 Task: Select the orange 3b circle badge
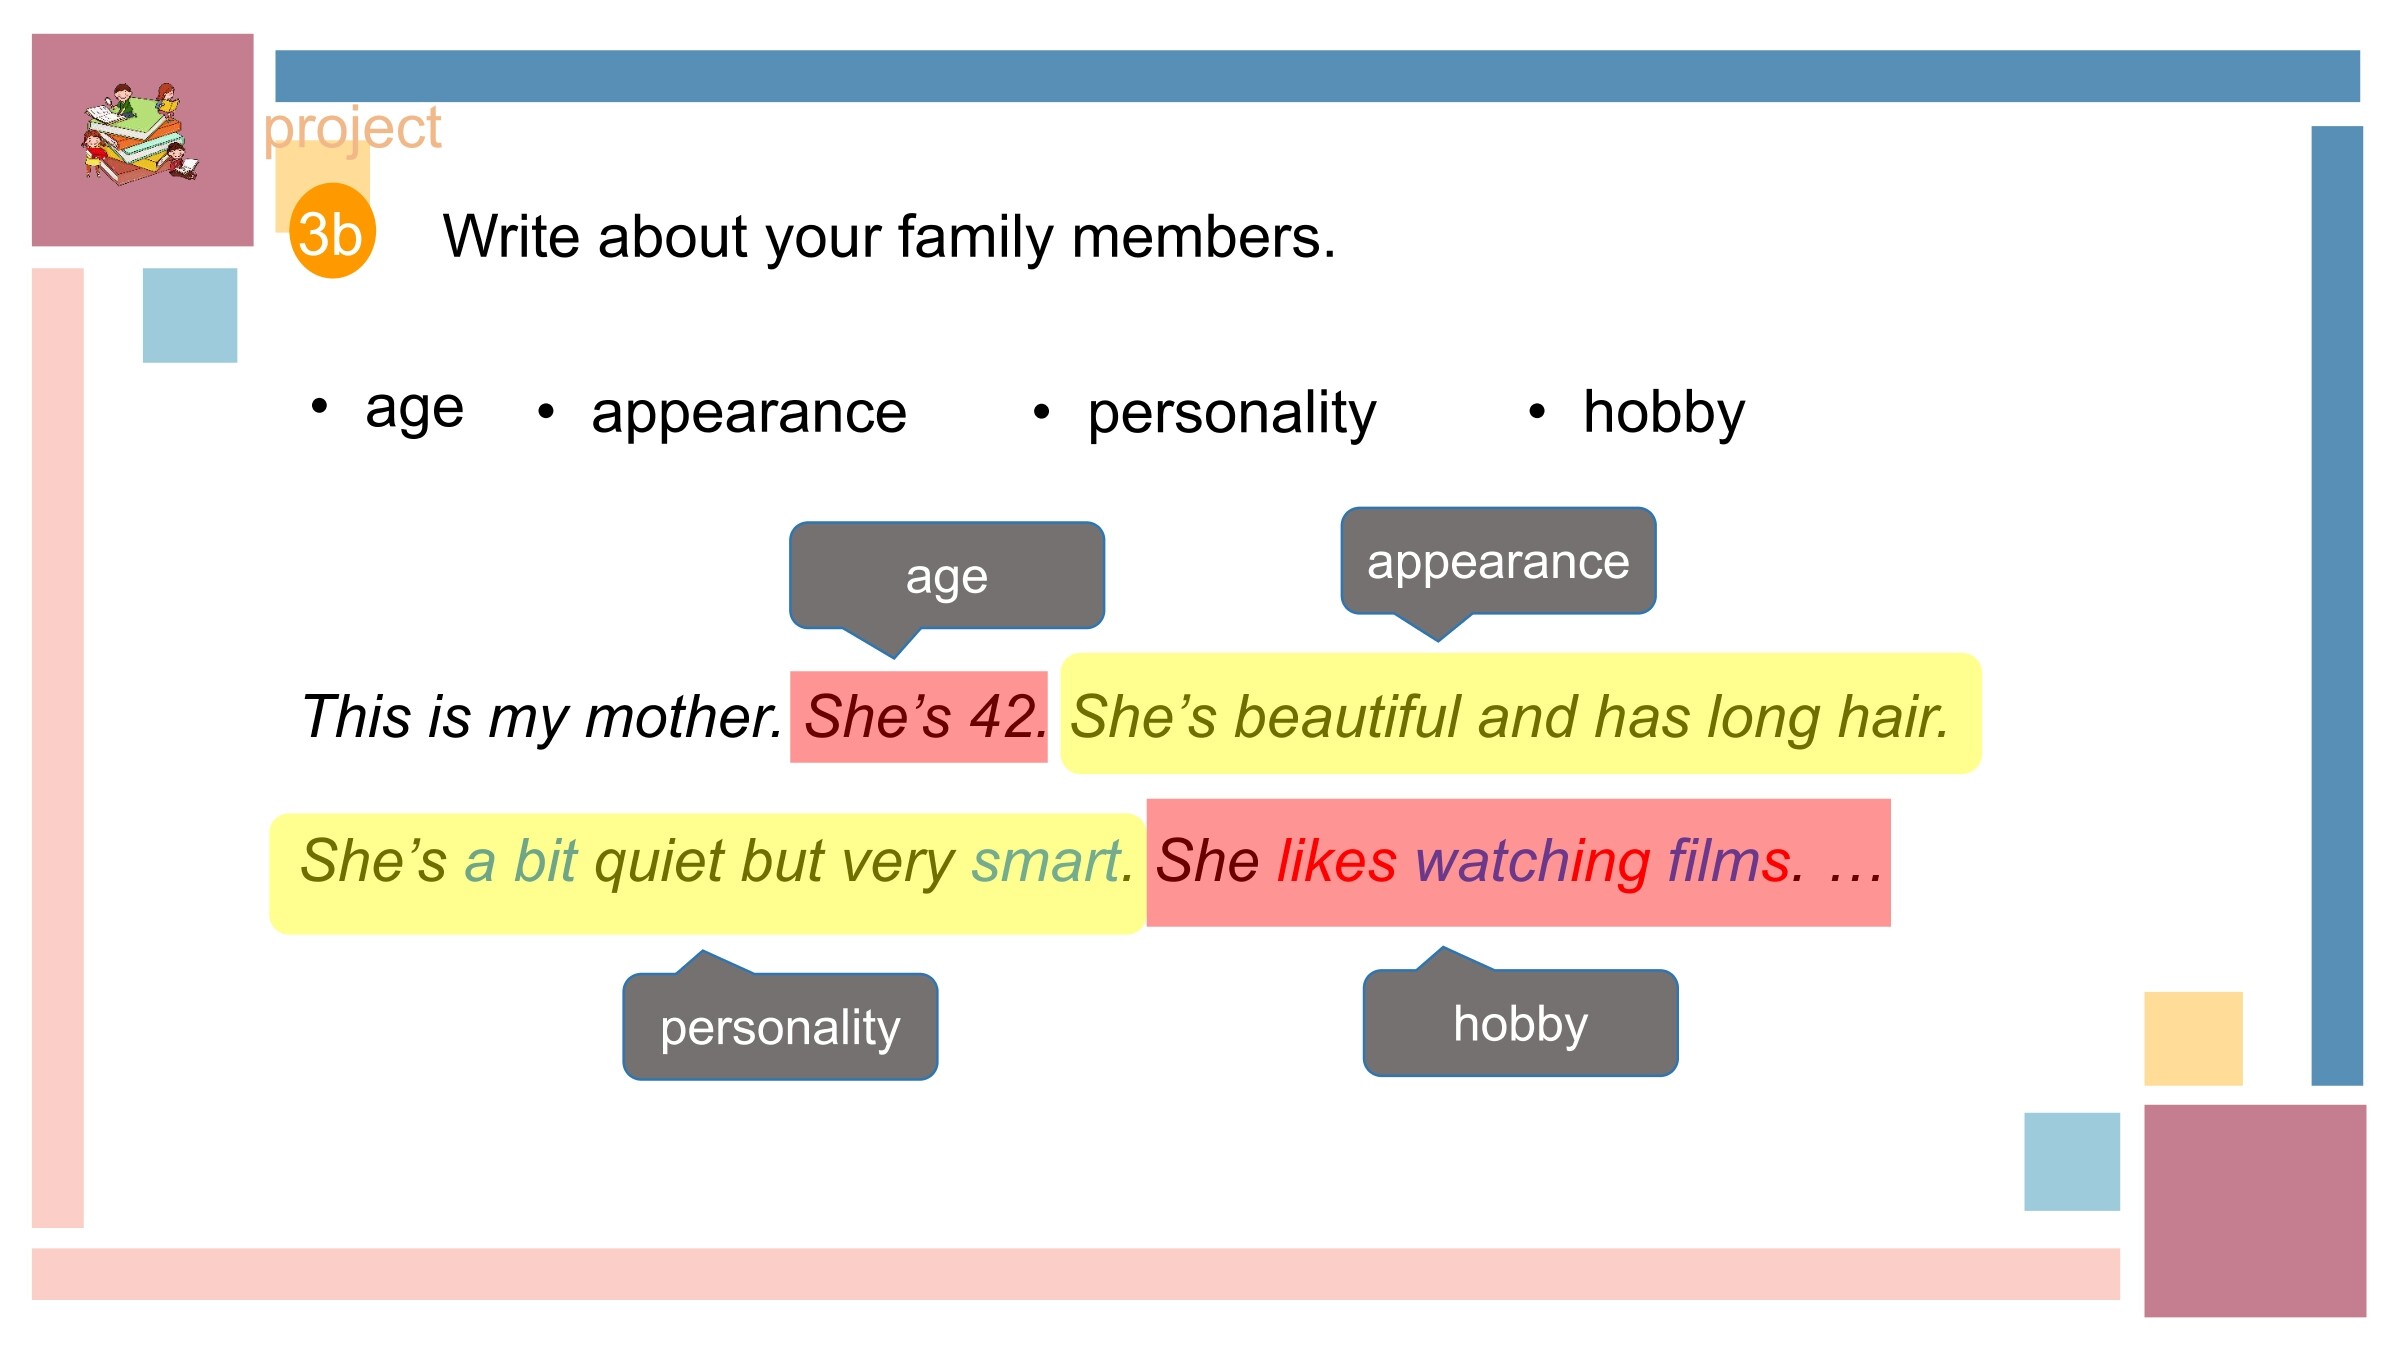tap(332, 231)
